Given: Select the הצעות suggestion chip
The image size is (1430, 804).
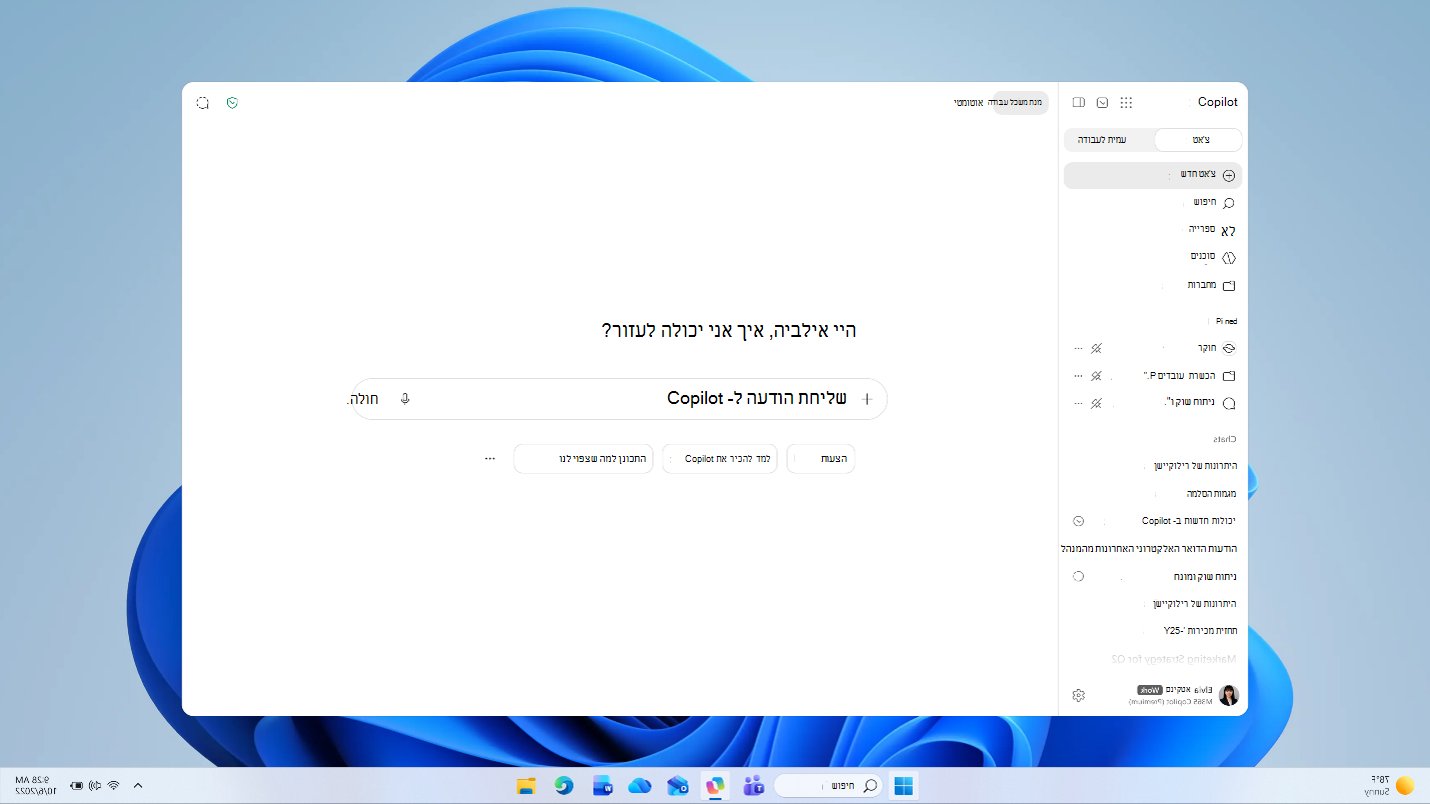Looking at the screenshot, I should [x=821, y=459].
